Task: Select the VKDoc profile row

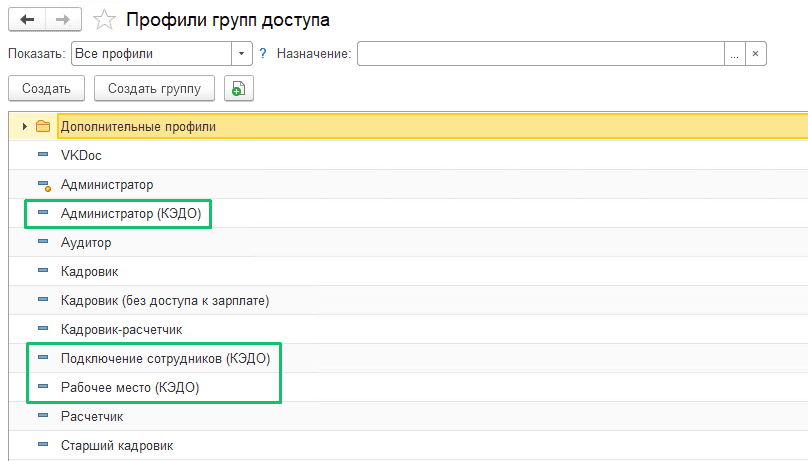Action: click(408, 155)
